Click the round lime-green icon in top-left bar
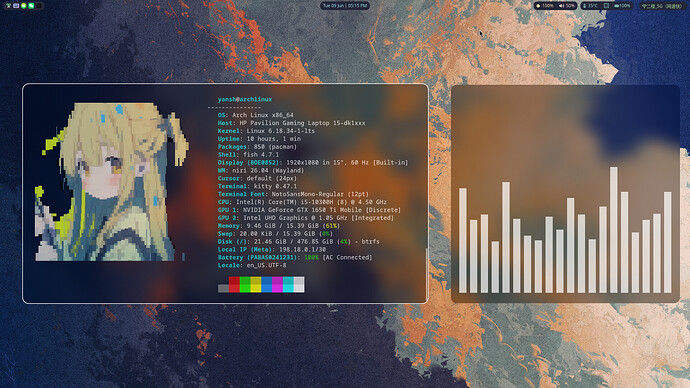The image size is (690, 388). 24,6
